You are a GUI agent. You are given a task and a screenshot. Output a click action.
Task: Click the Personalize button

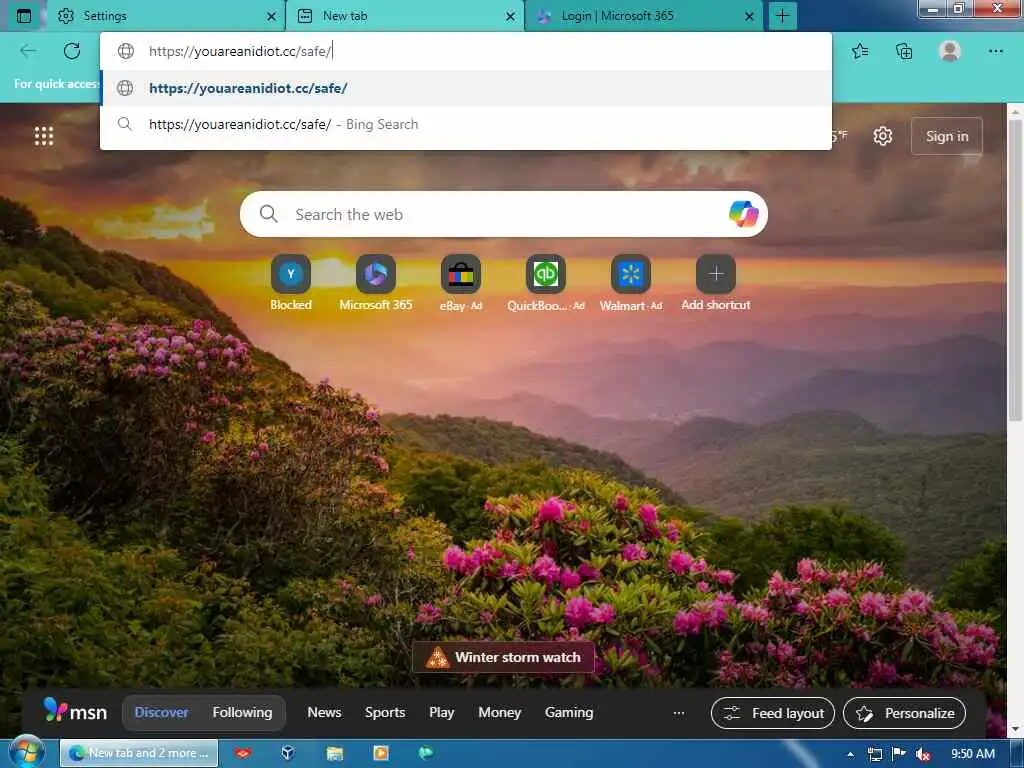click(904, 713)
